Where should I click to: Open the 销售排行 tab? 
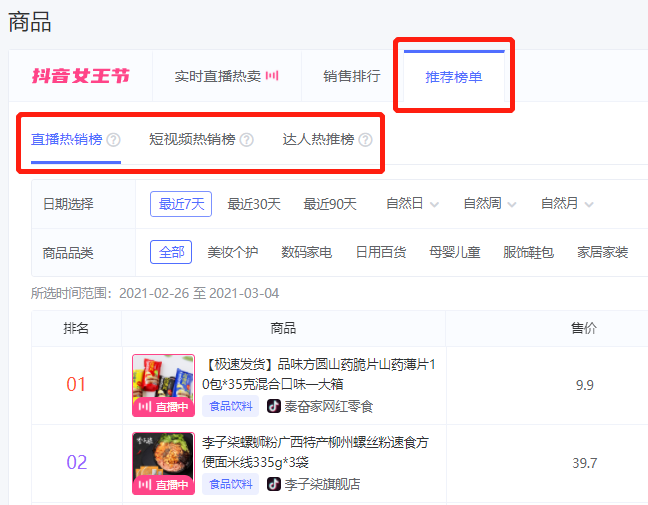point(352,76)
